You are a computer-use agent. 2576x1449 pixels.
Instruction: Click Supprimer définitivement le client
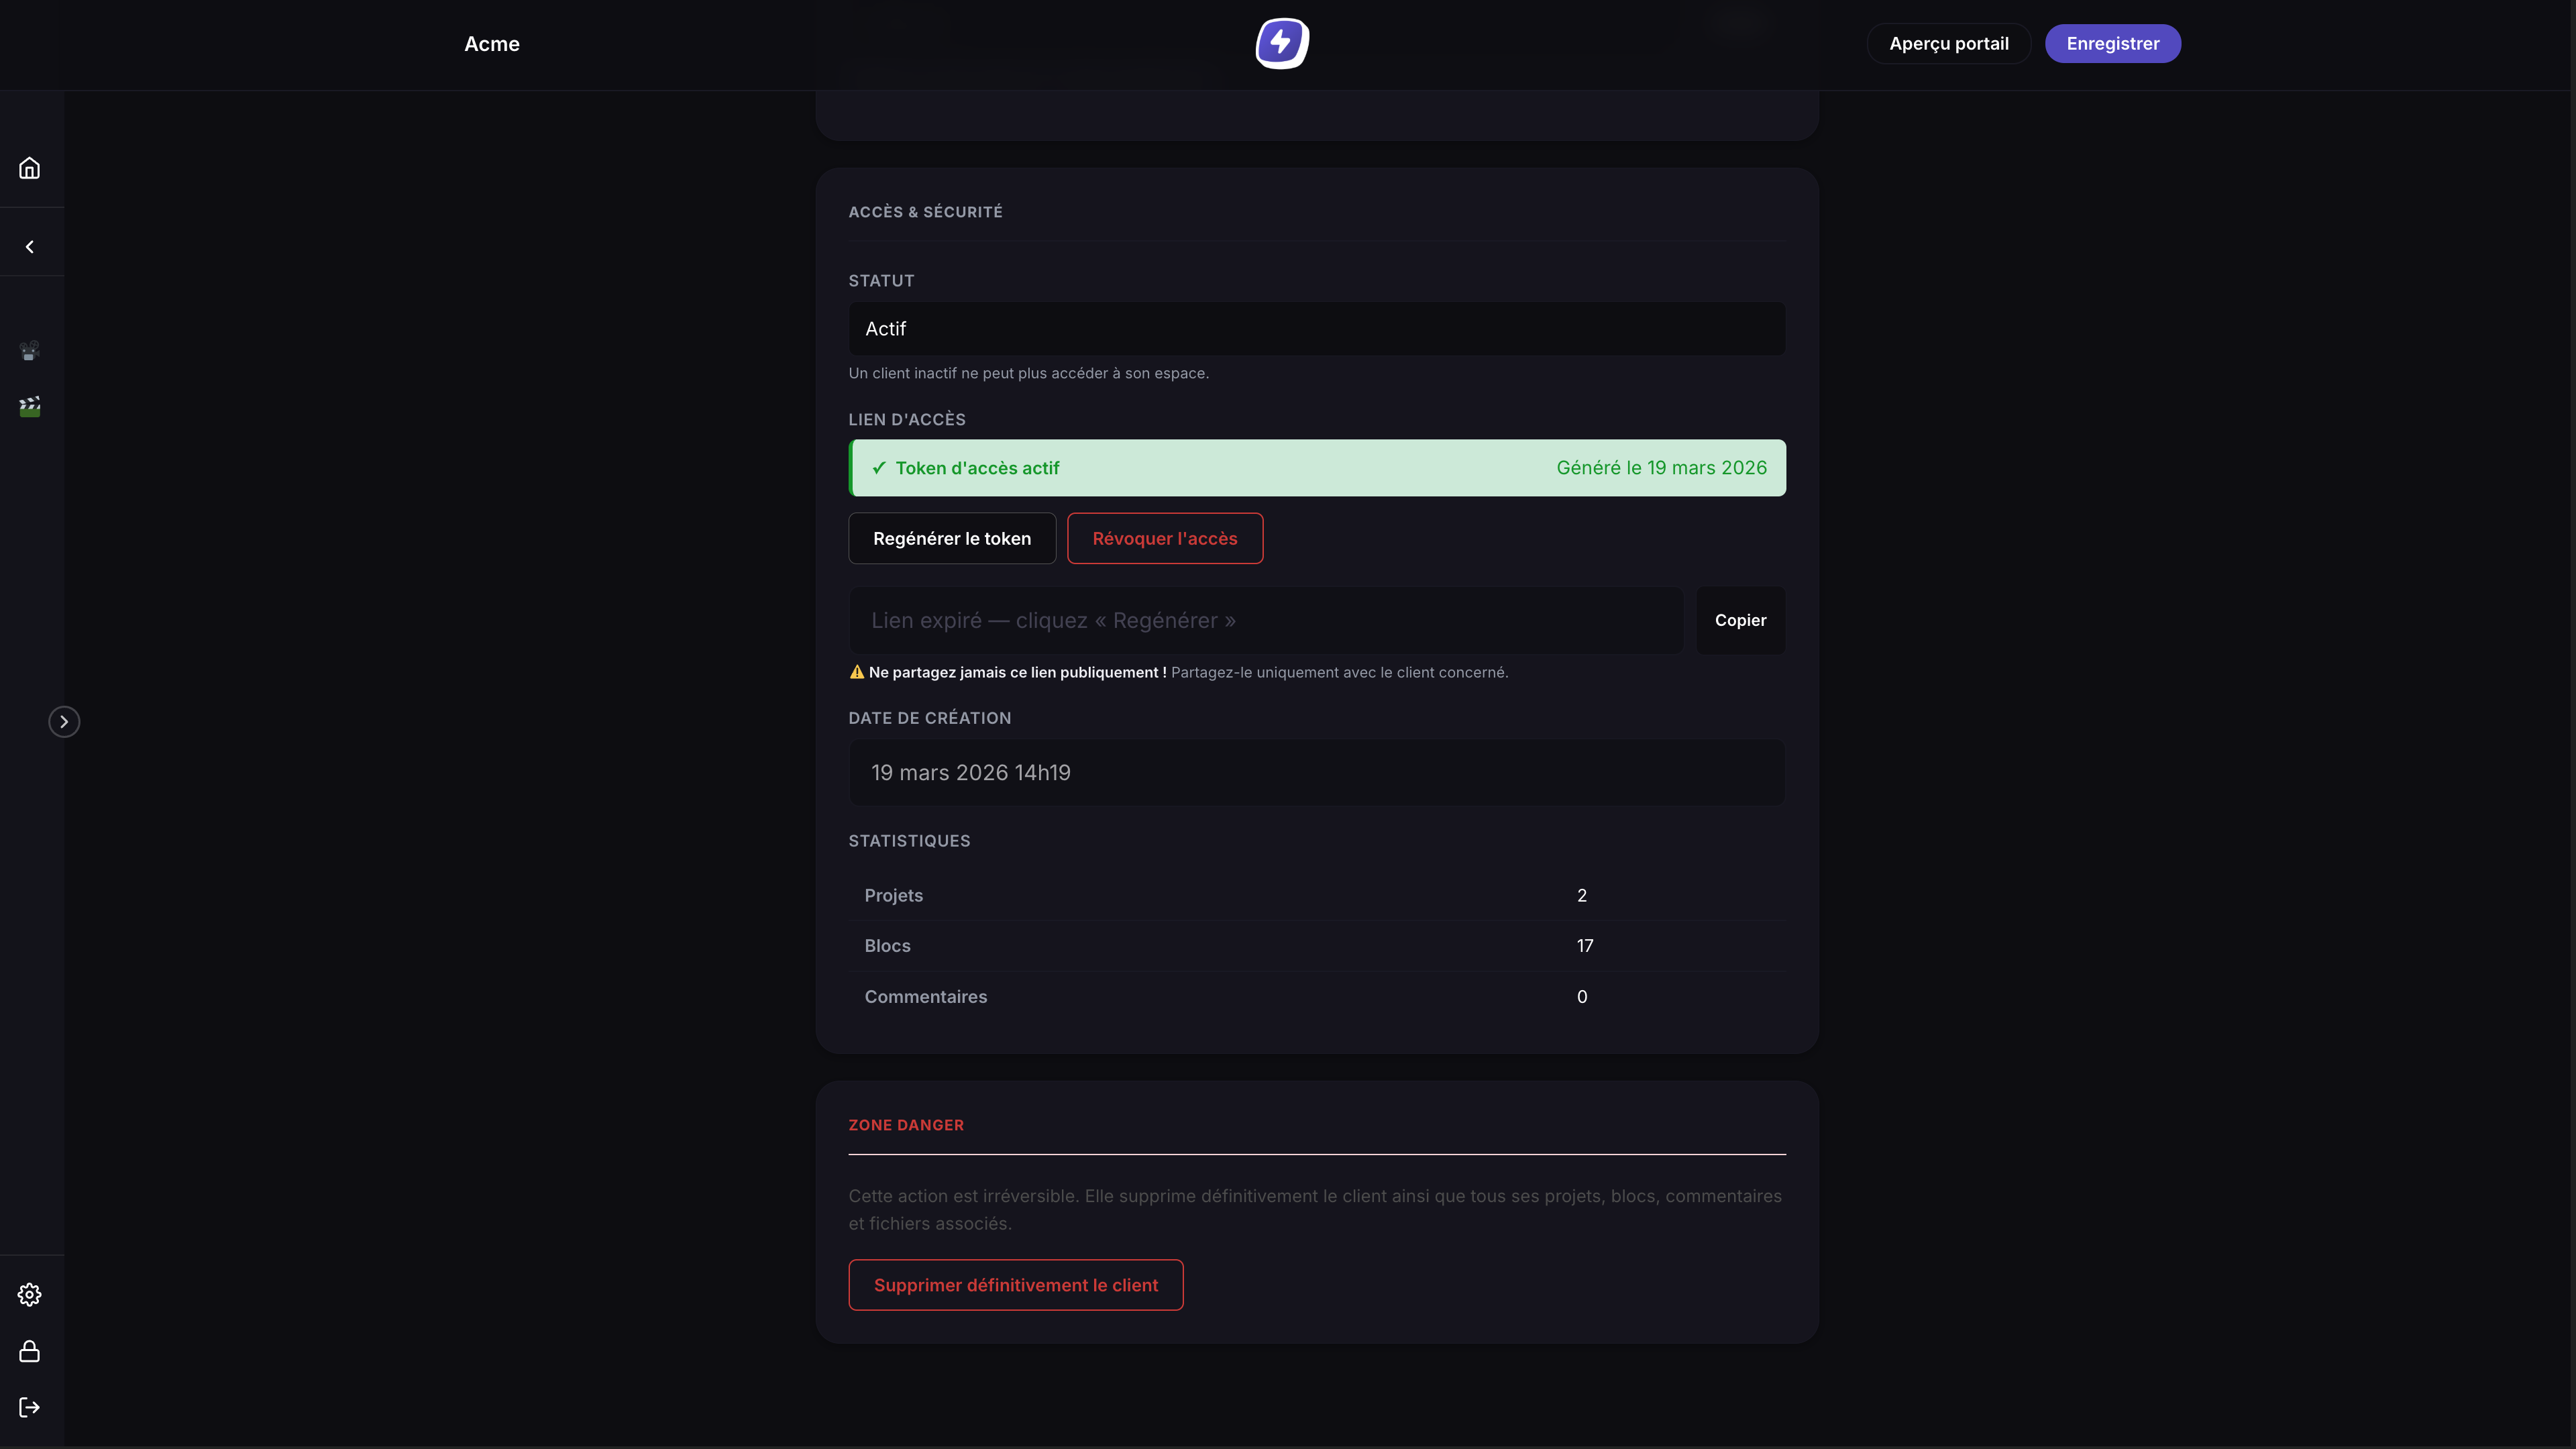pyautogui.click(x=1016, y=1286)
